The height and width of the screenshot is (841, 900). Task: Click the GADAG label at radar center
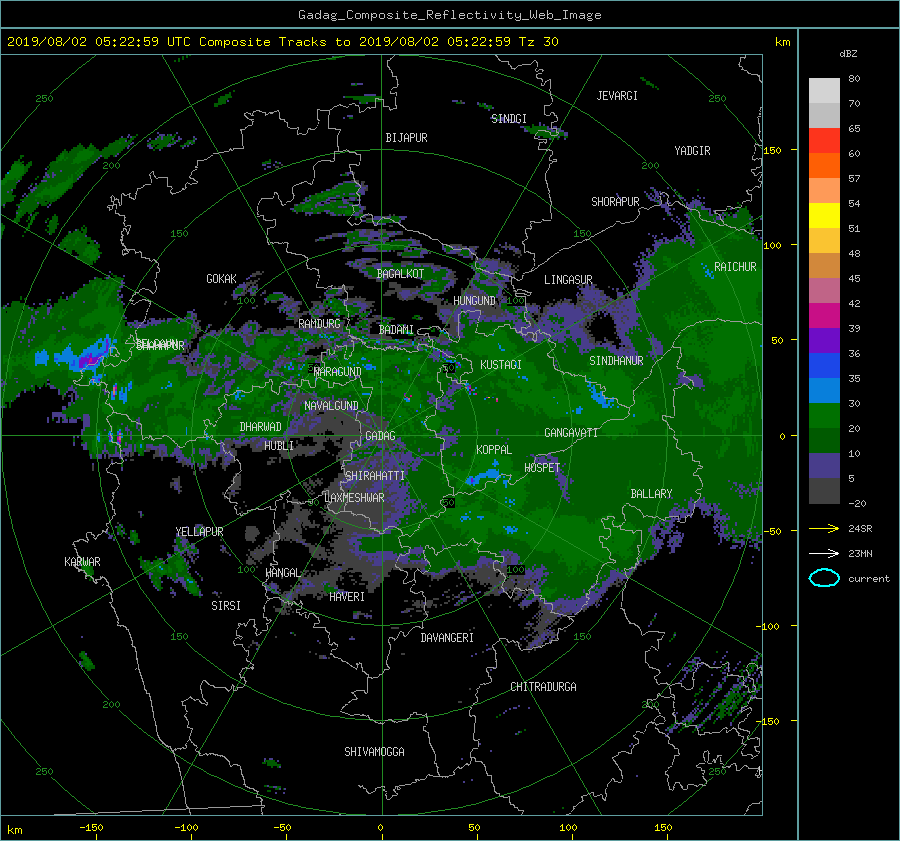pos(380,436)
